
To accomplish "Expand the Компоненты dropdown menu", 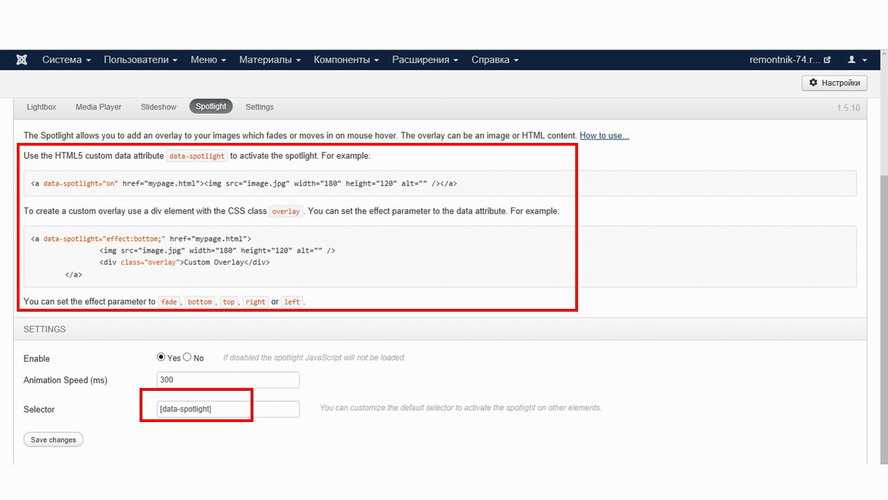I will click(x=346, y=60).
